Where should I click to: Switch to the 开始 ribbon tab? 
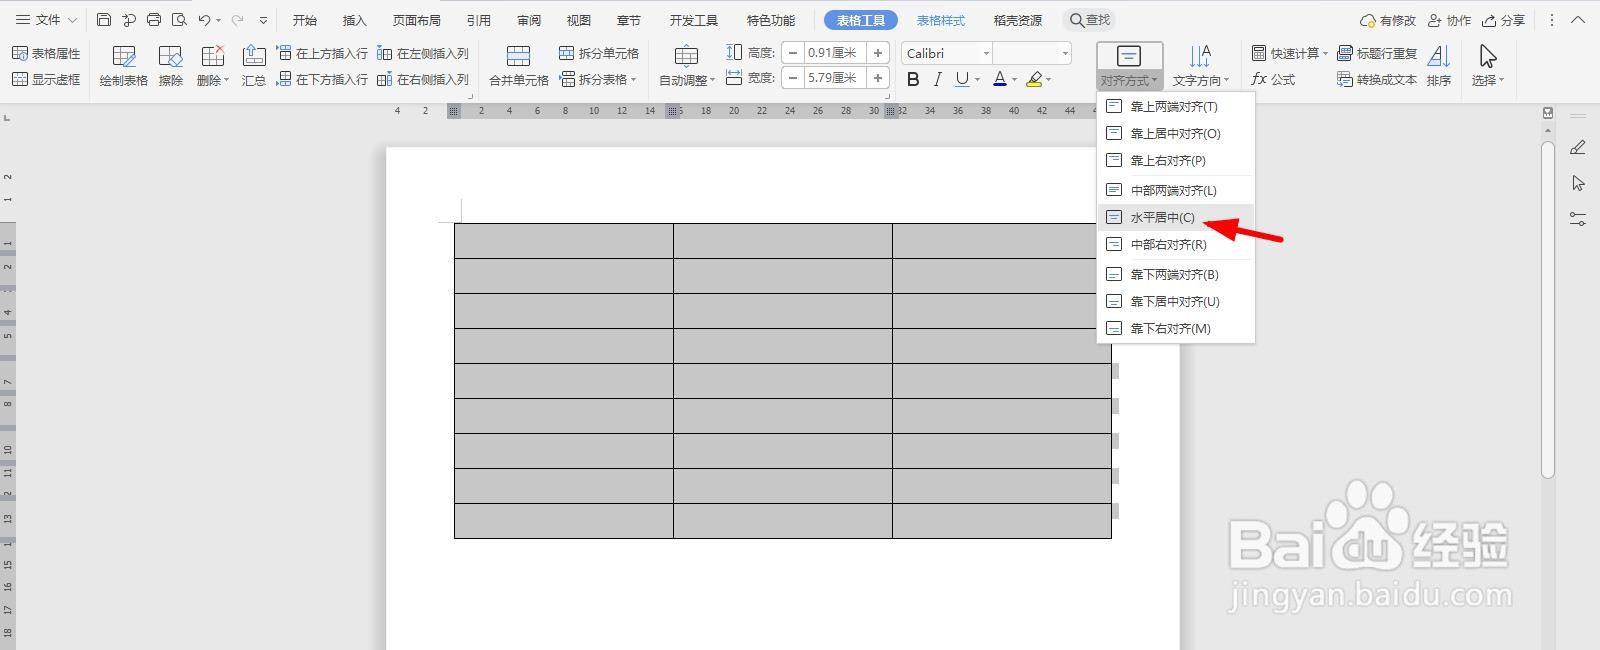[305, 20]
